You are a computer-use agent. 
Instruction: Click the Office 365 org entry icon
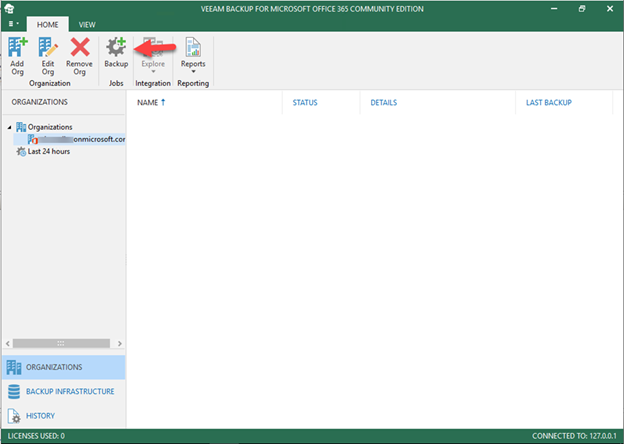coord(33,139)
